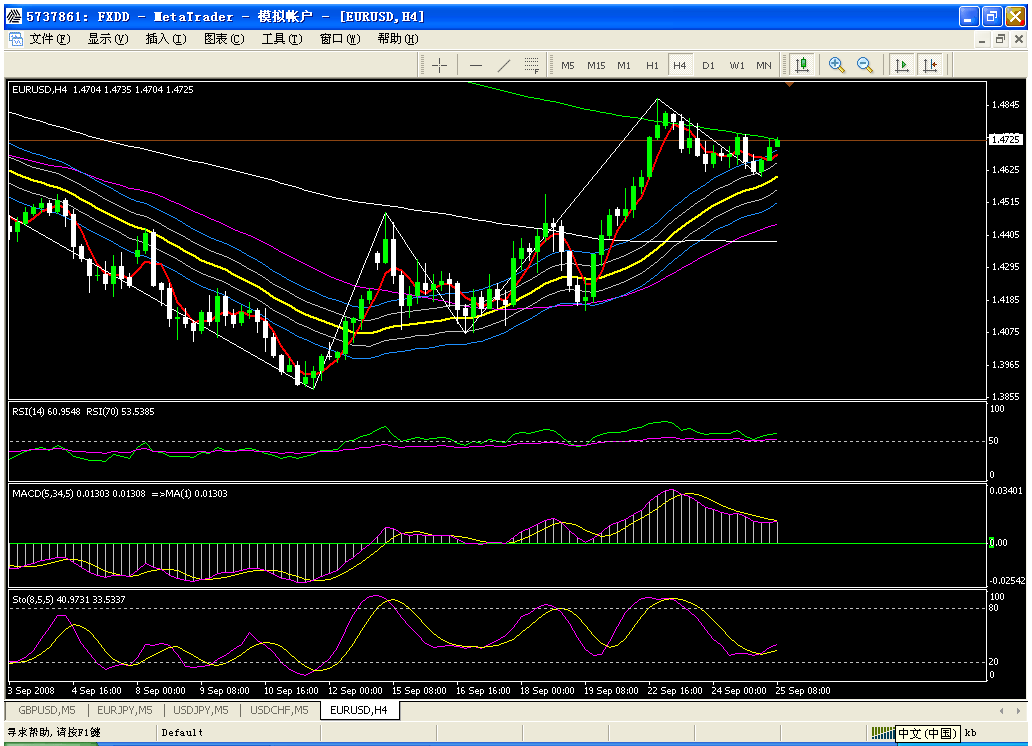
Task: Select the trendline drawing tool
Action: (504, 65)
